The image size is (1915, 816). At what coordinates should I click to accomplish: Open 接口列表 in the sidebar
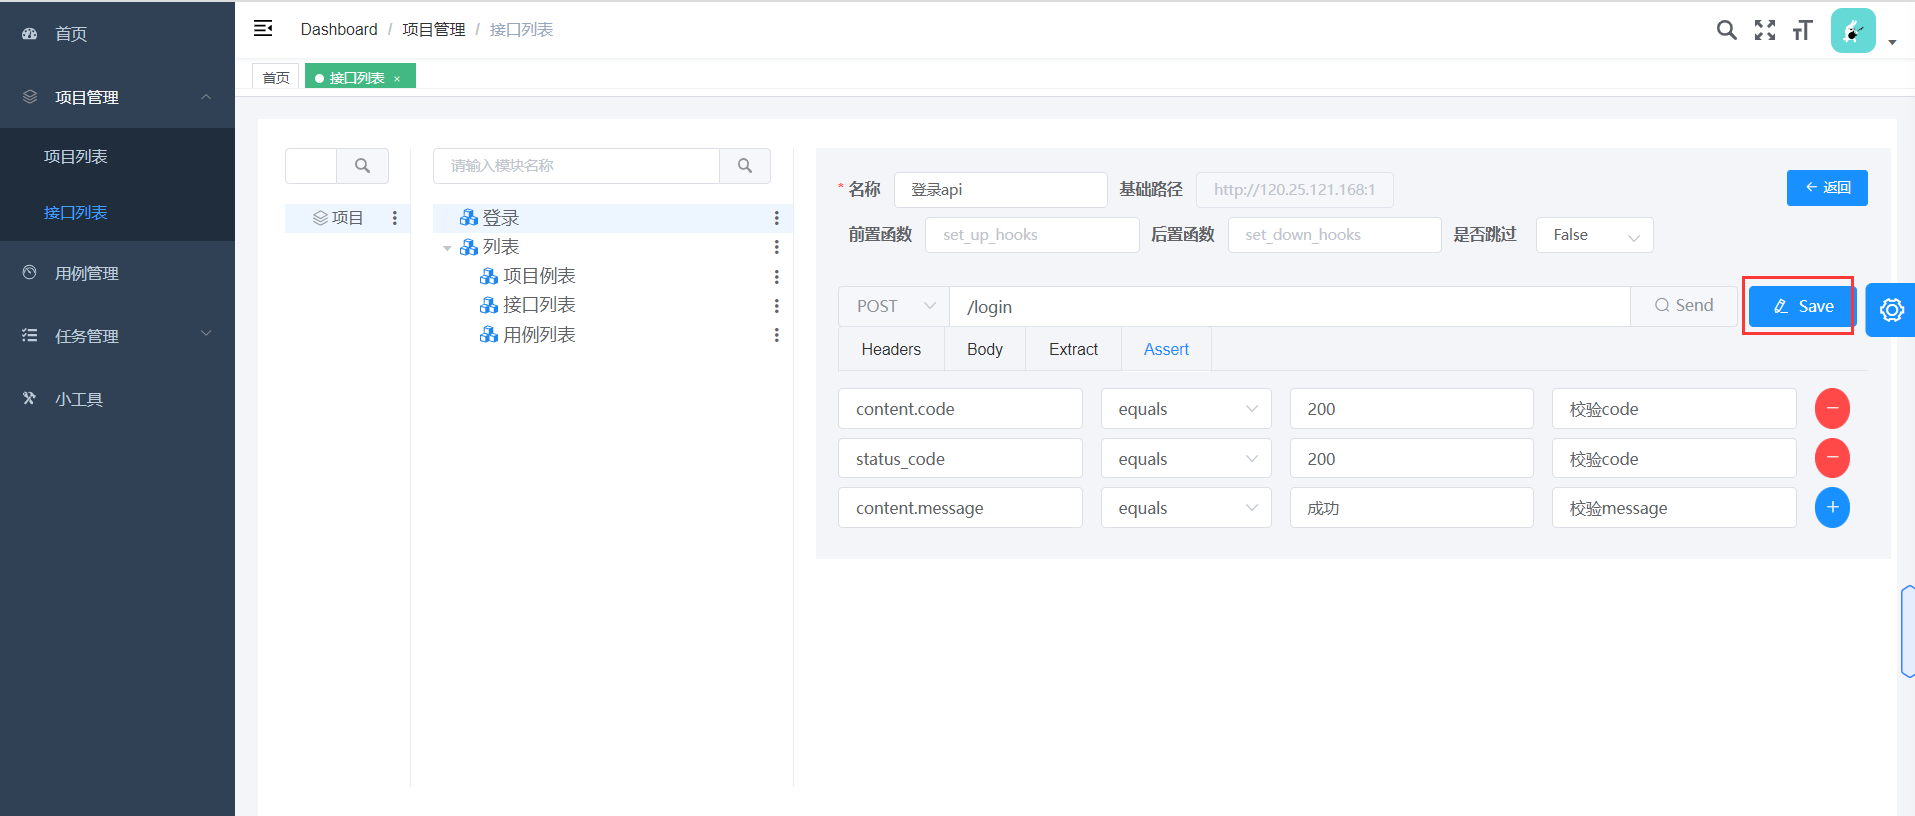coord(118,212)
